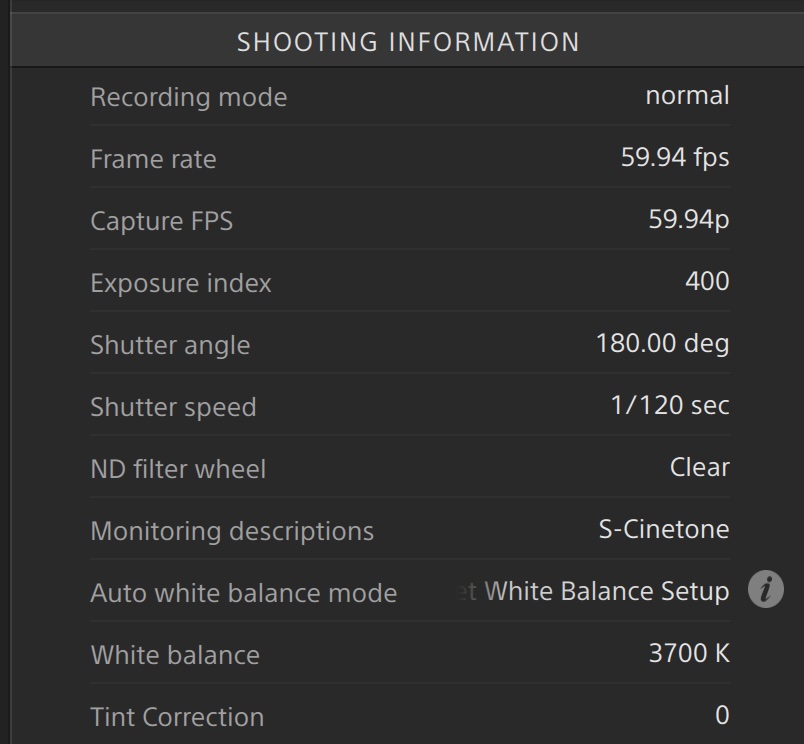
Task: Click the 'Clear' ND filter value
Action: (699, 468)
